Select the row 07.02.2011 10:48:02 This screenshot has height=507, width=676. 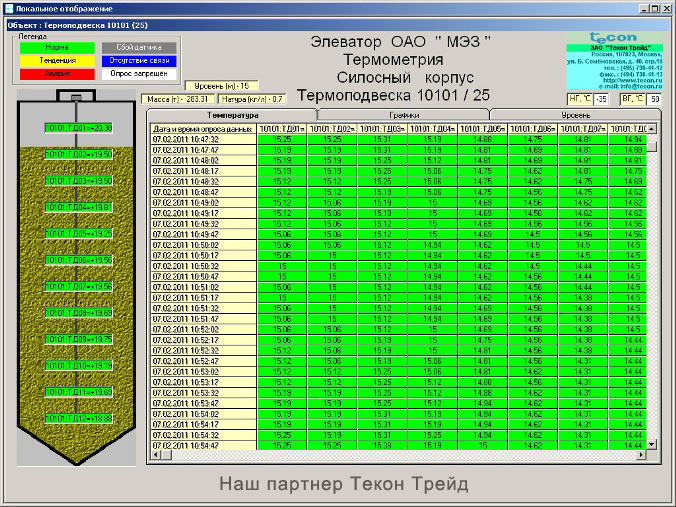click(x=398, y=160)
